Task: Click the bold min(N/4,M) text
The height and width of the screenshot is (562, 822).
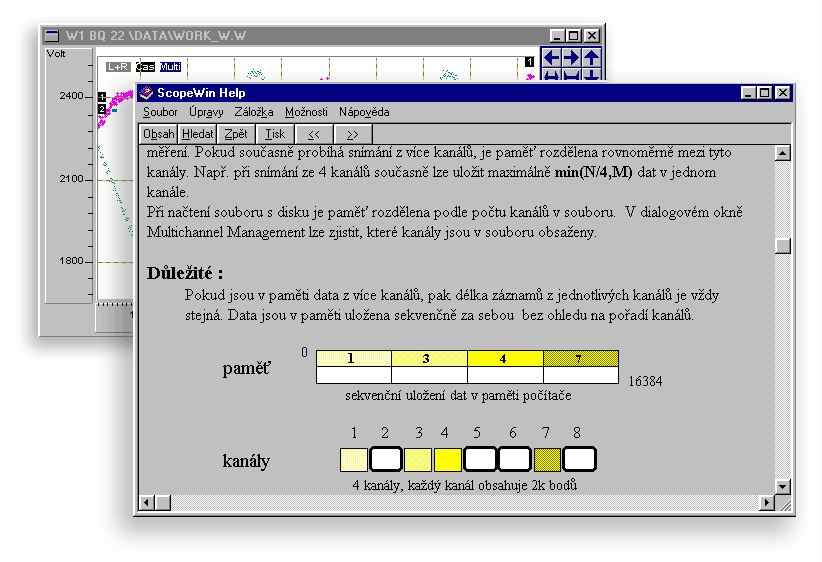Action: click(593, 172)
